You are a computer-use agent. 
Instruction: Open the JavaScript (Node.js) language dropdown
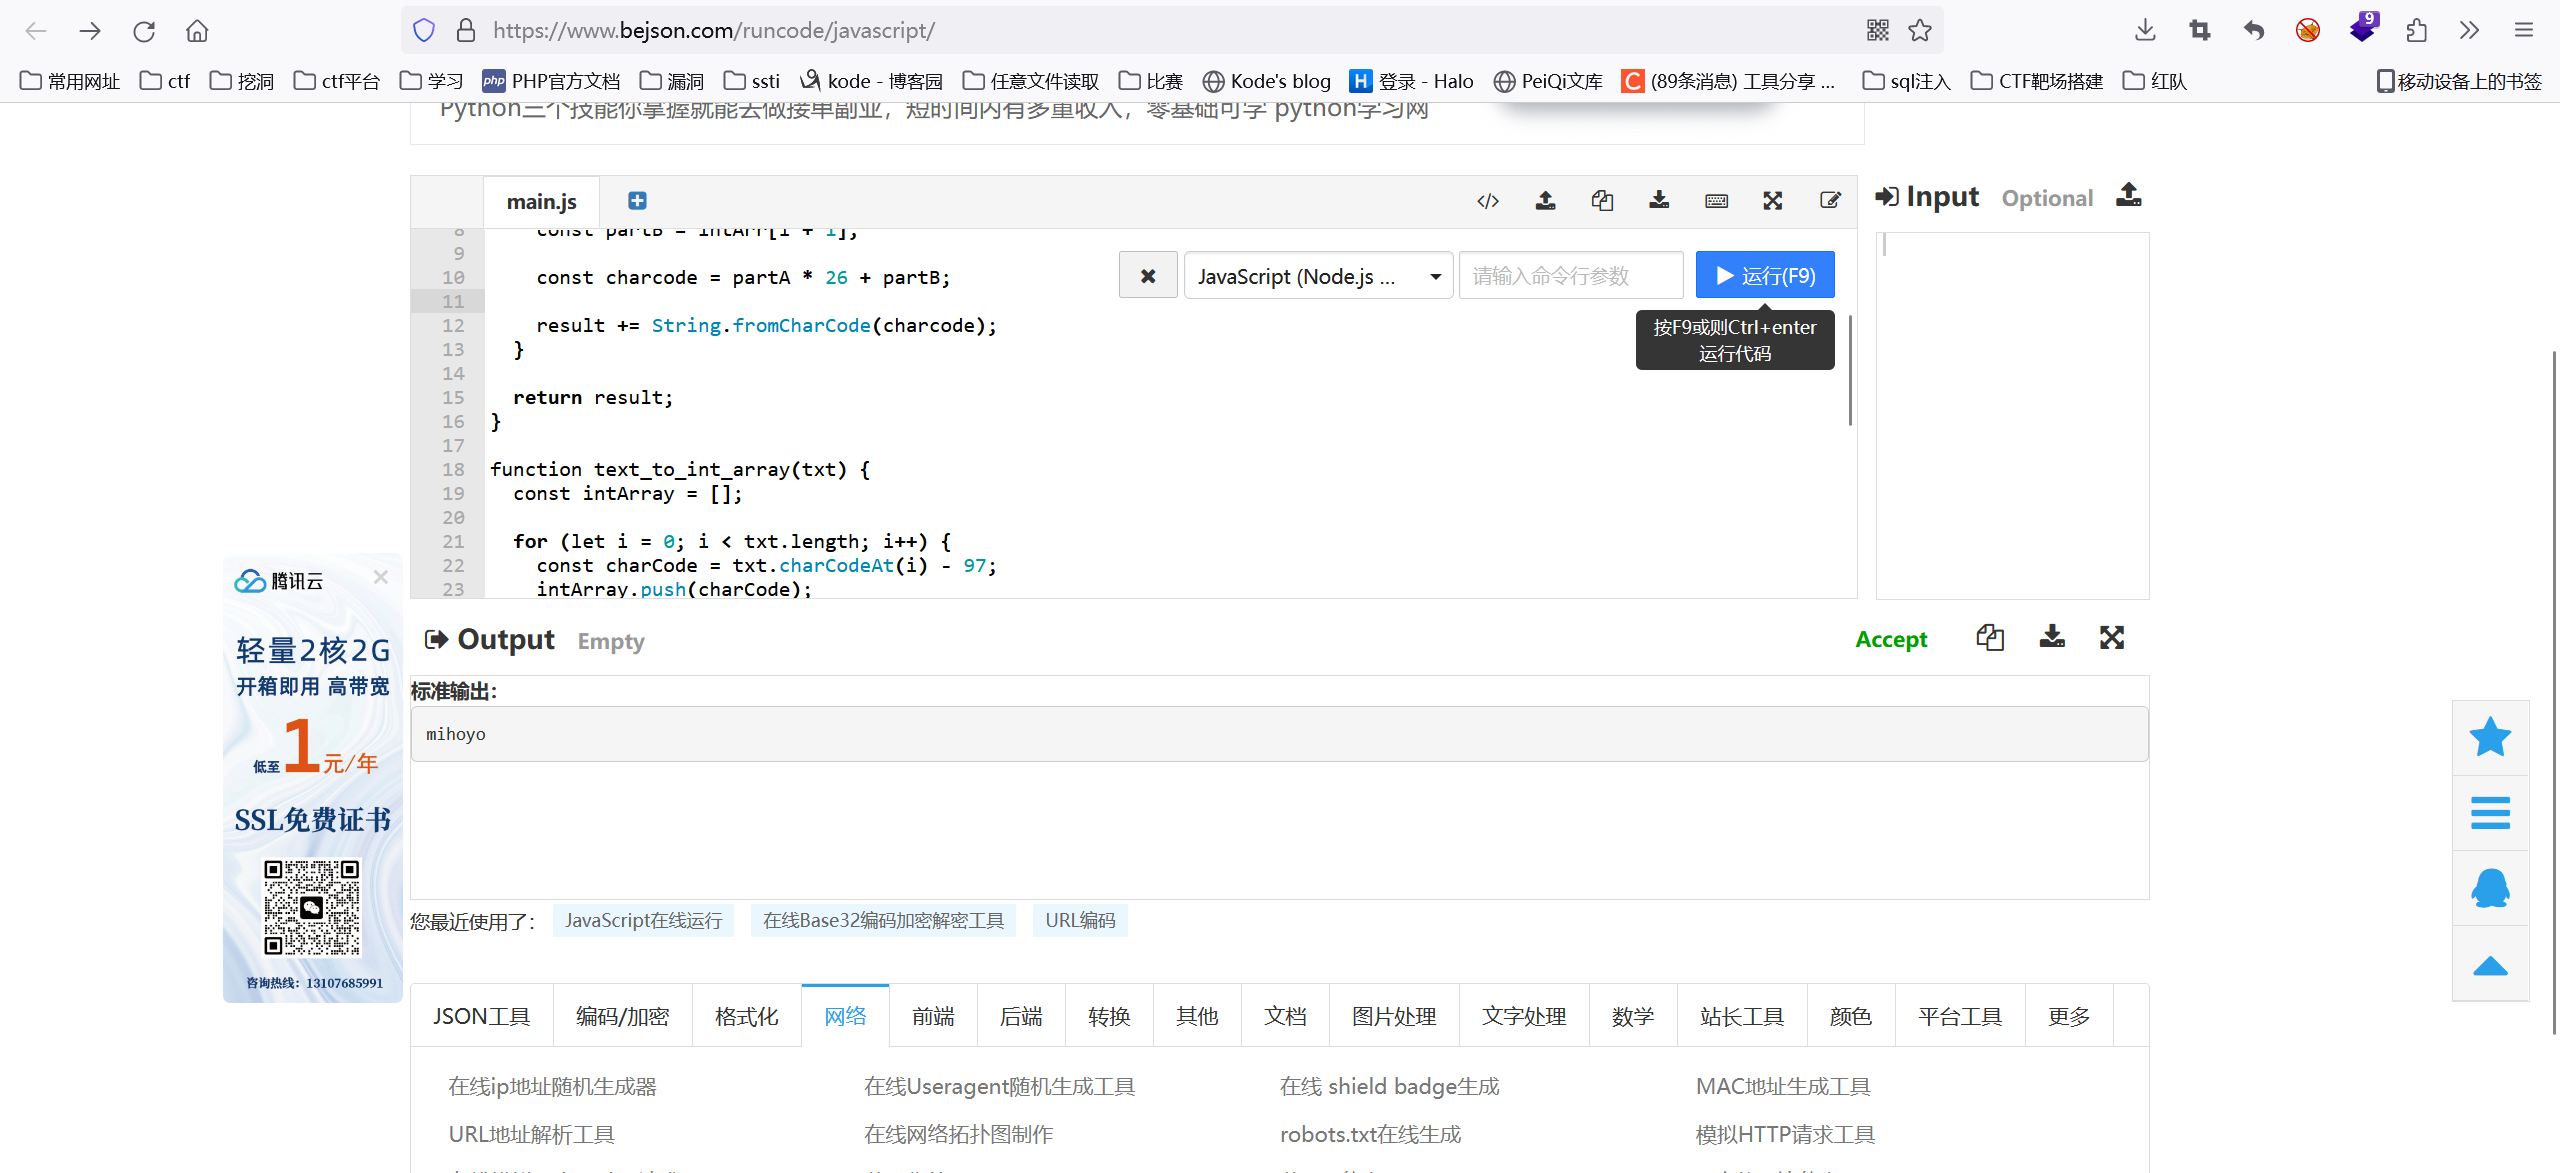(1318, 276)
